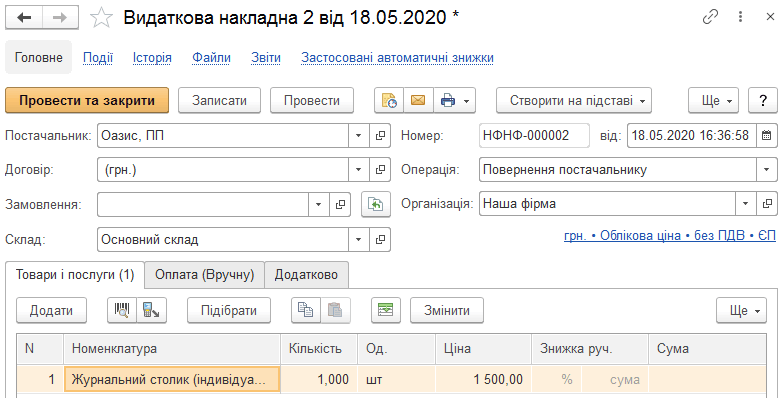Open the top Ще menu
The height and width of the screenshot is (398, 781).
point(713,101)
